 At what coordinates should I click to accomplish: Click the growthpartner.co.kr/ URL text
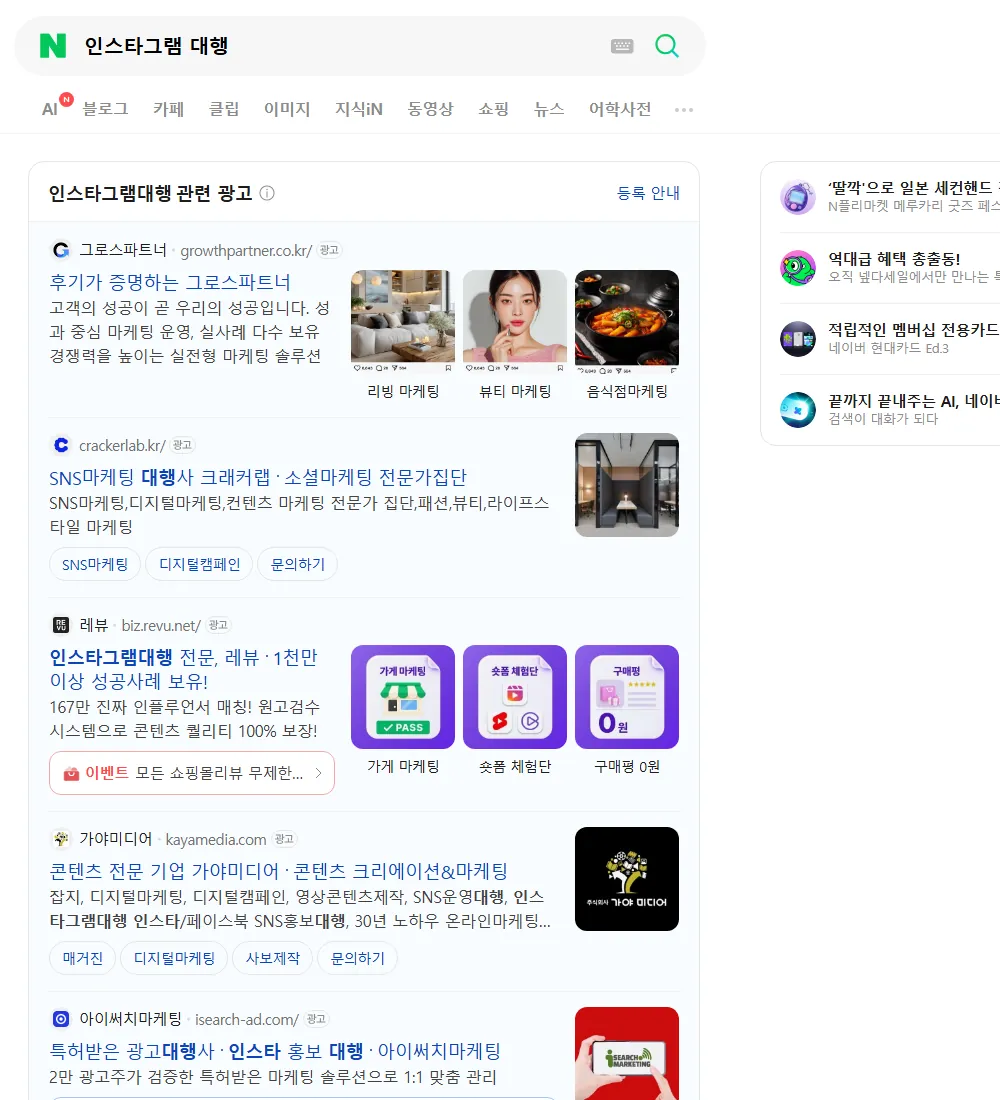[246, 250]
